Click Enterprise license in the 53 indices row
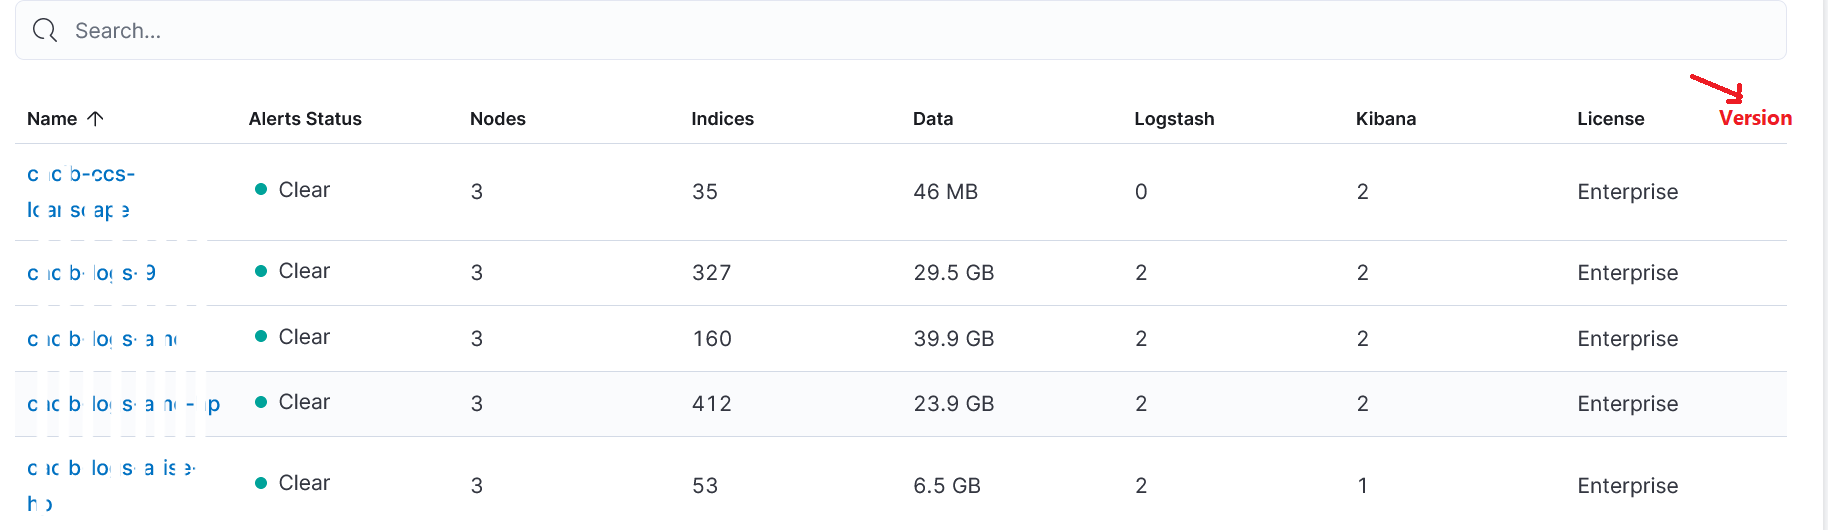 (1628, 486)
